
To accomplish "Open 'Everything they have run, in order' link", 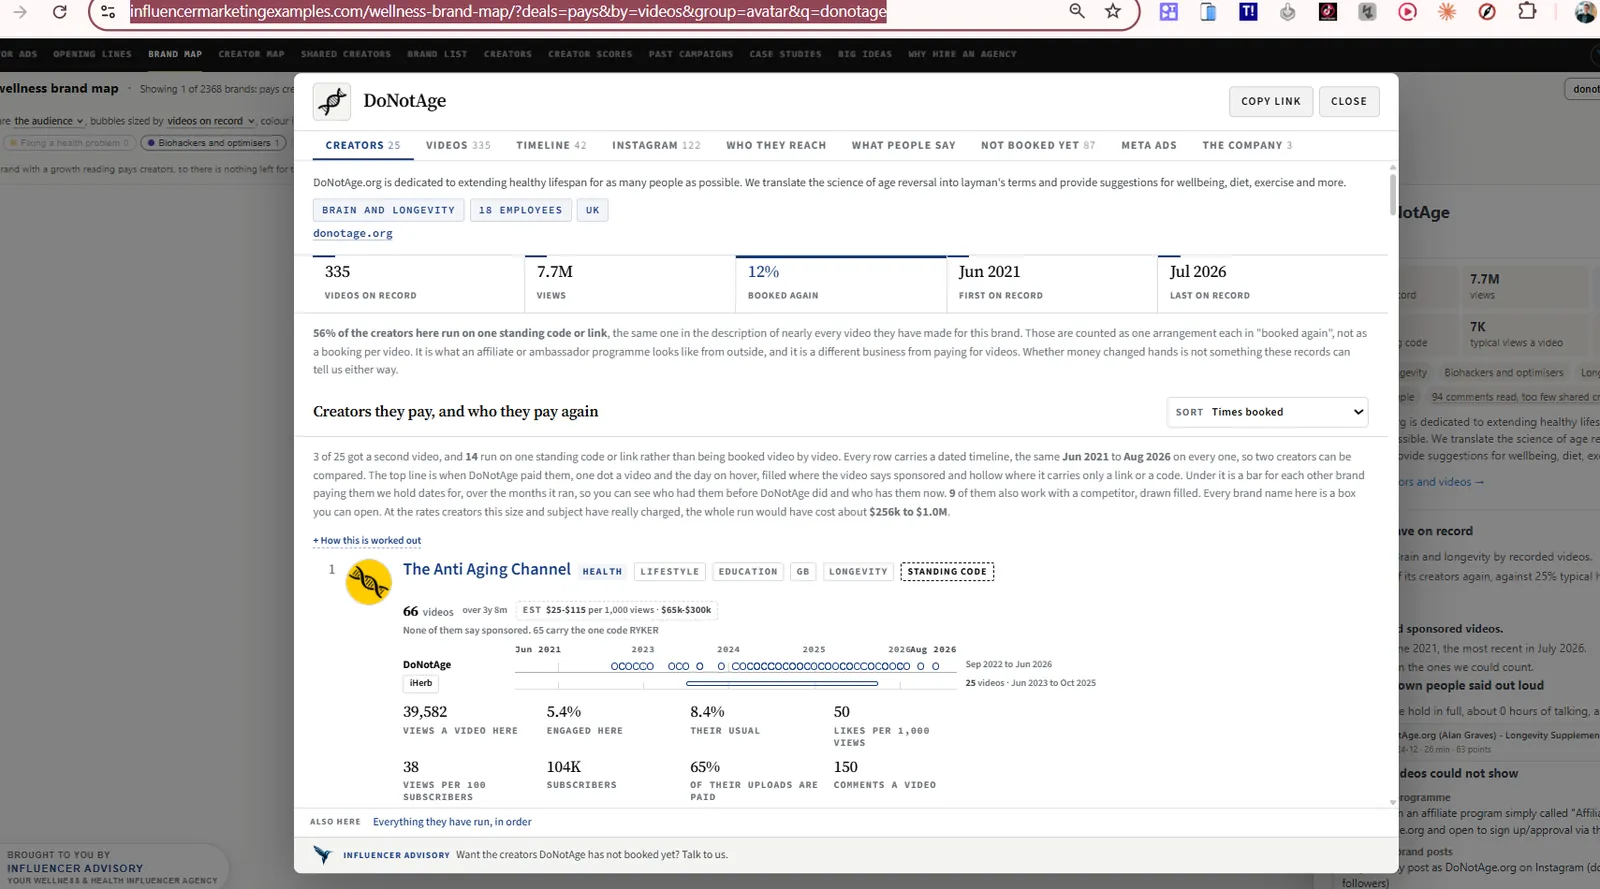I will click(x=452, y=822).
